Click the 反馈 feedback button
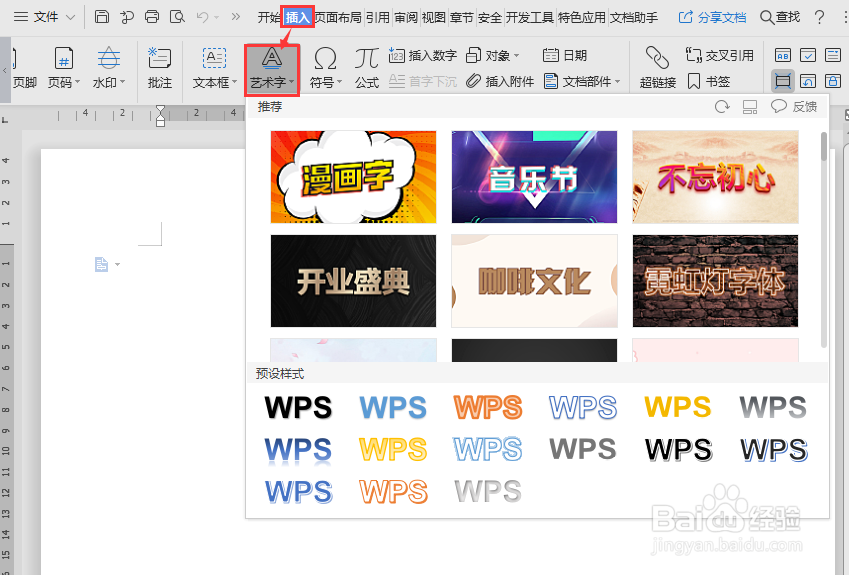The width and height of the screenshot is (849, 575). 794,107
